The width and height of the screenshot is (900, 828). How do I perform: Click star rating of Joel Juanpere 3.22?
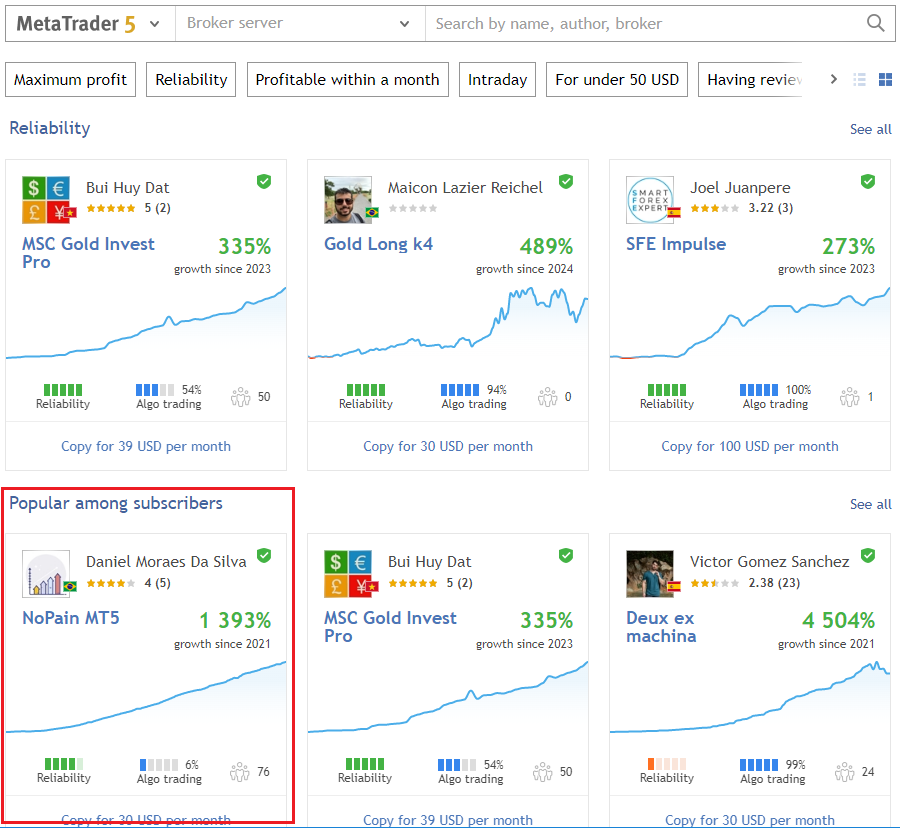click(x=715, y=208)
